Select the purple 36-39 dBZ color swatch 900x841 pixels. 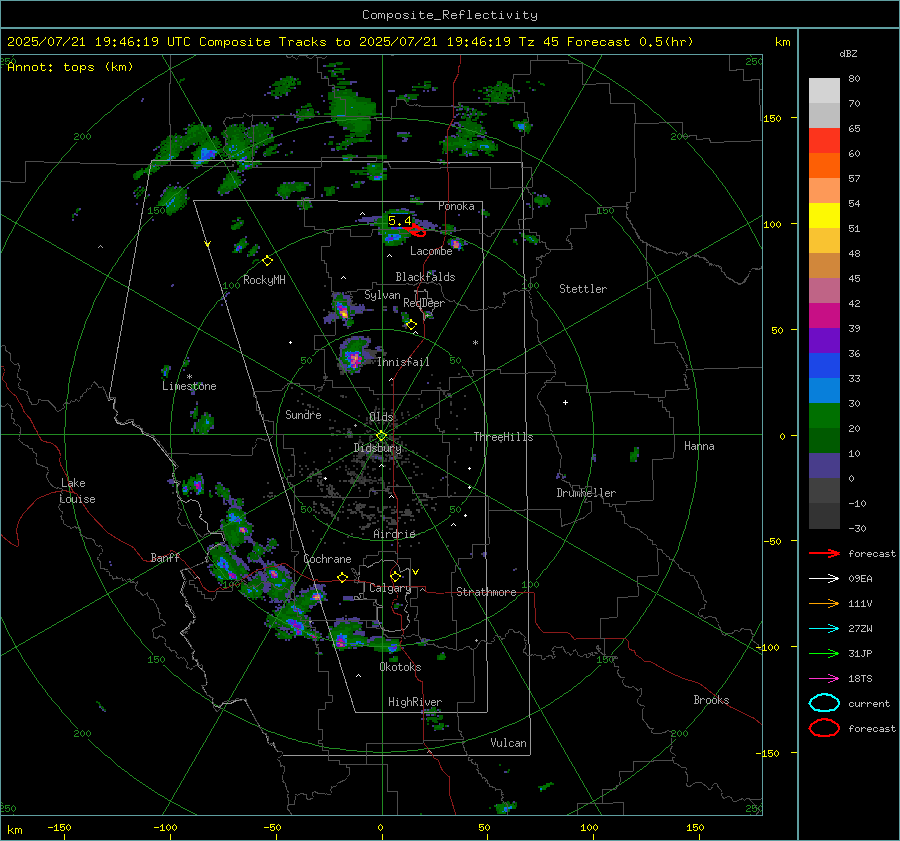point(824,341)
